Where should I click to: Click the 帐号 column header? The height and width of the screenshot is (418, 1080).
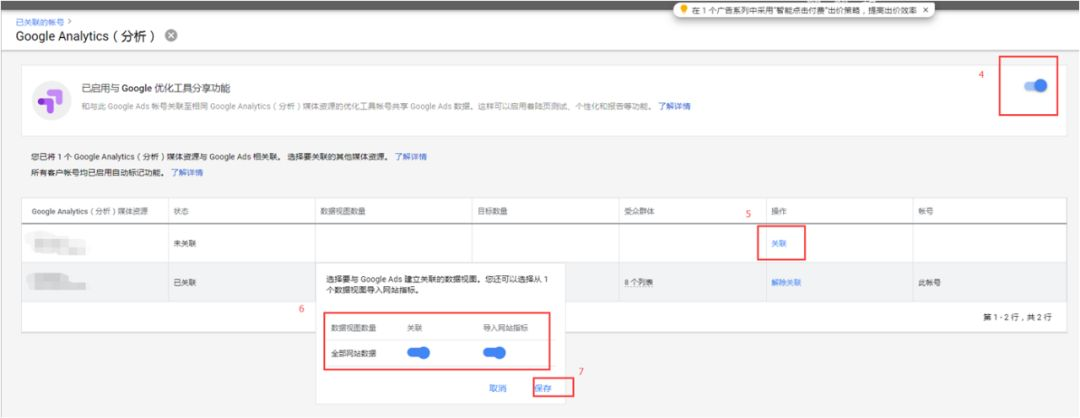tap(926, 211)
